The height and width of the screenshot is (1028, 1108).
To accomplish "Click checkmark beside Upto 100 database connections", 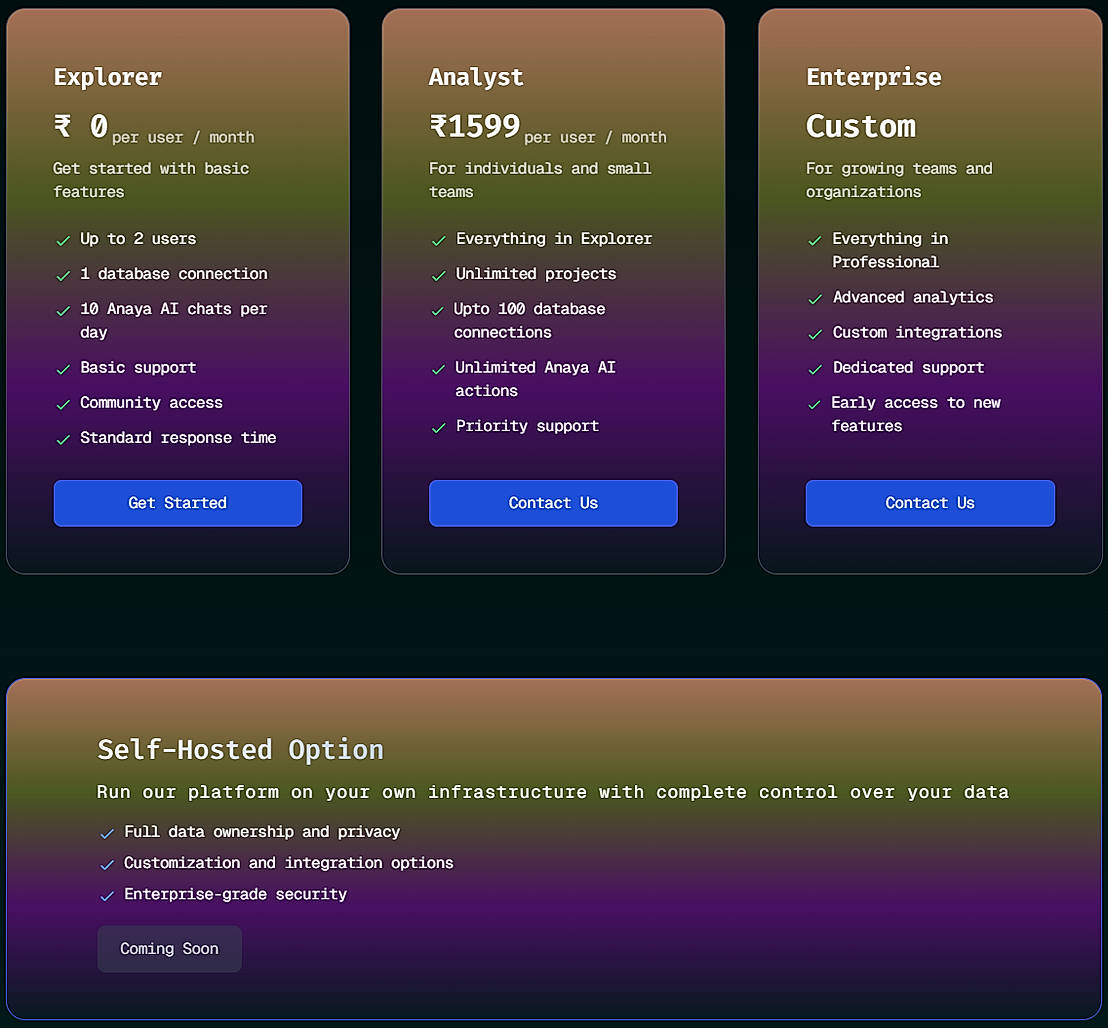I will (439, 311).
